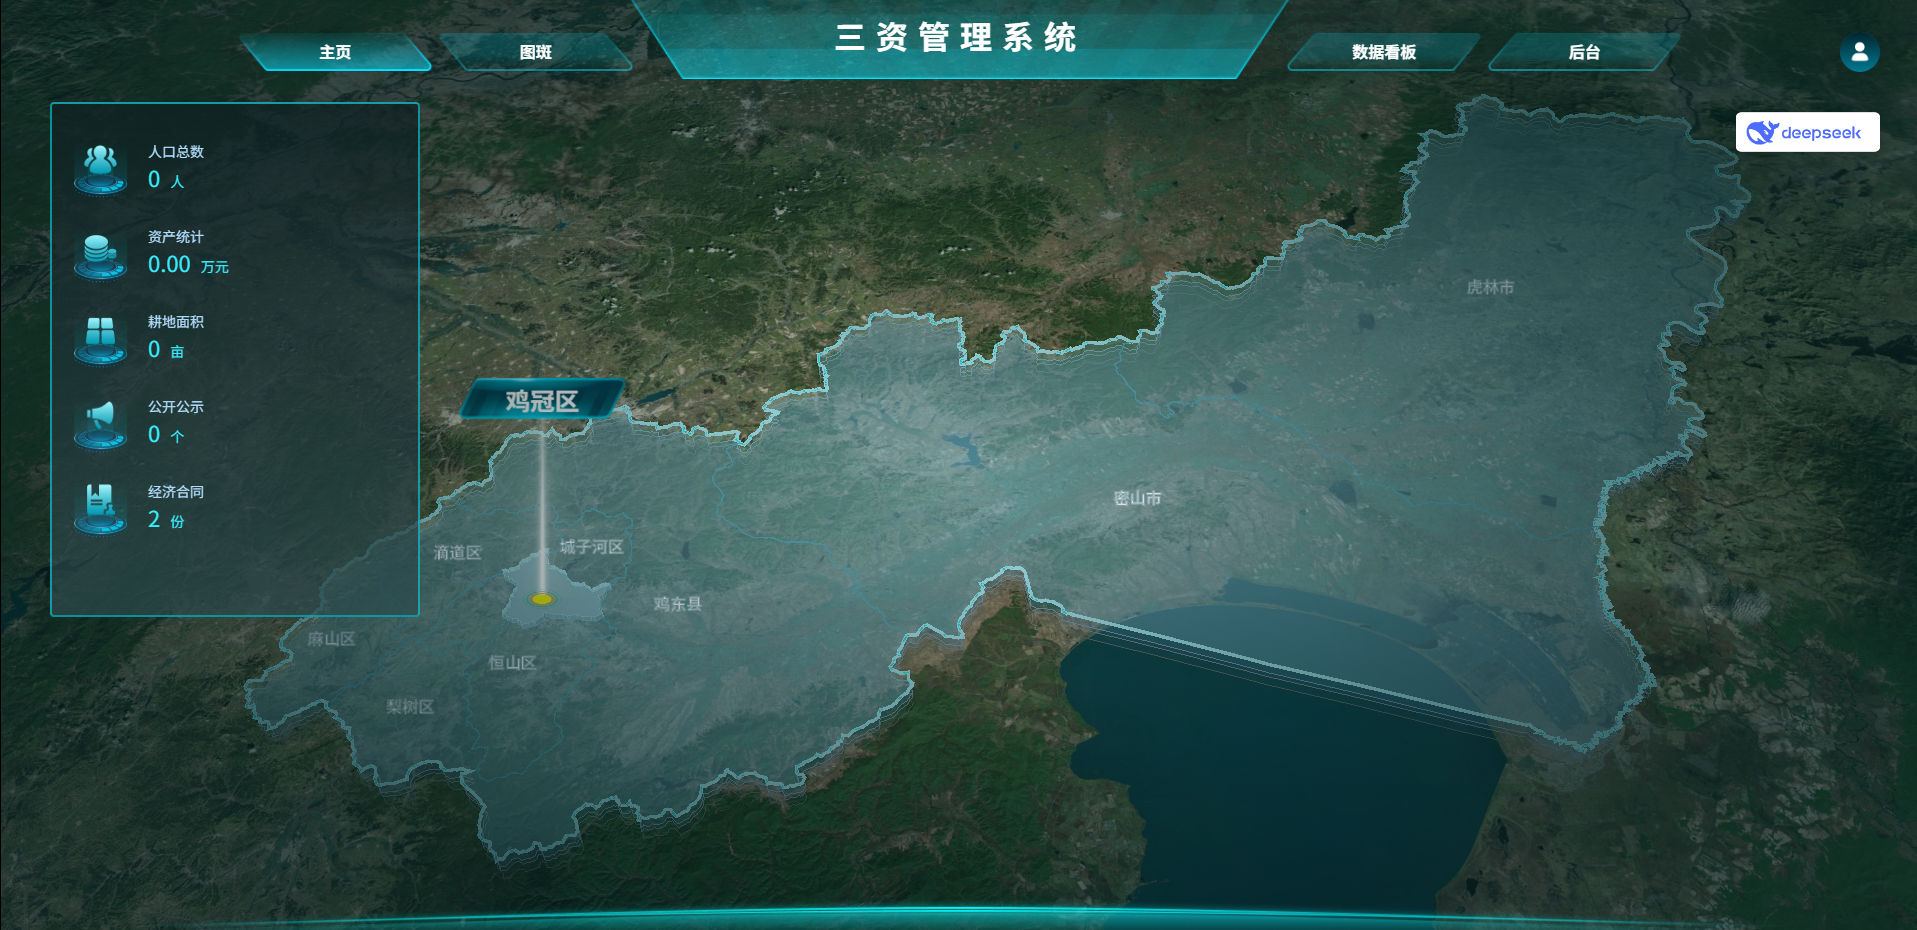The width and height of the screenshot is (1917, 930).
Task: Click the 鸡冠区 region label banner
Action: (541, 401)
